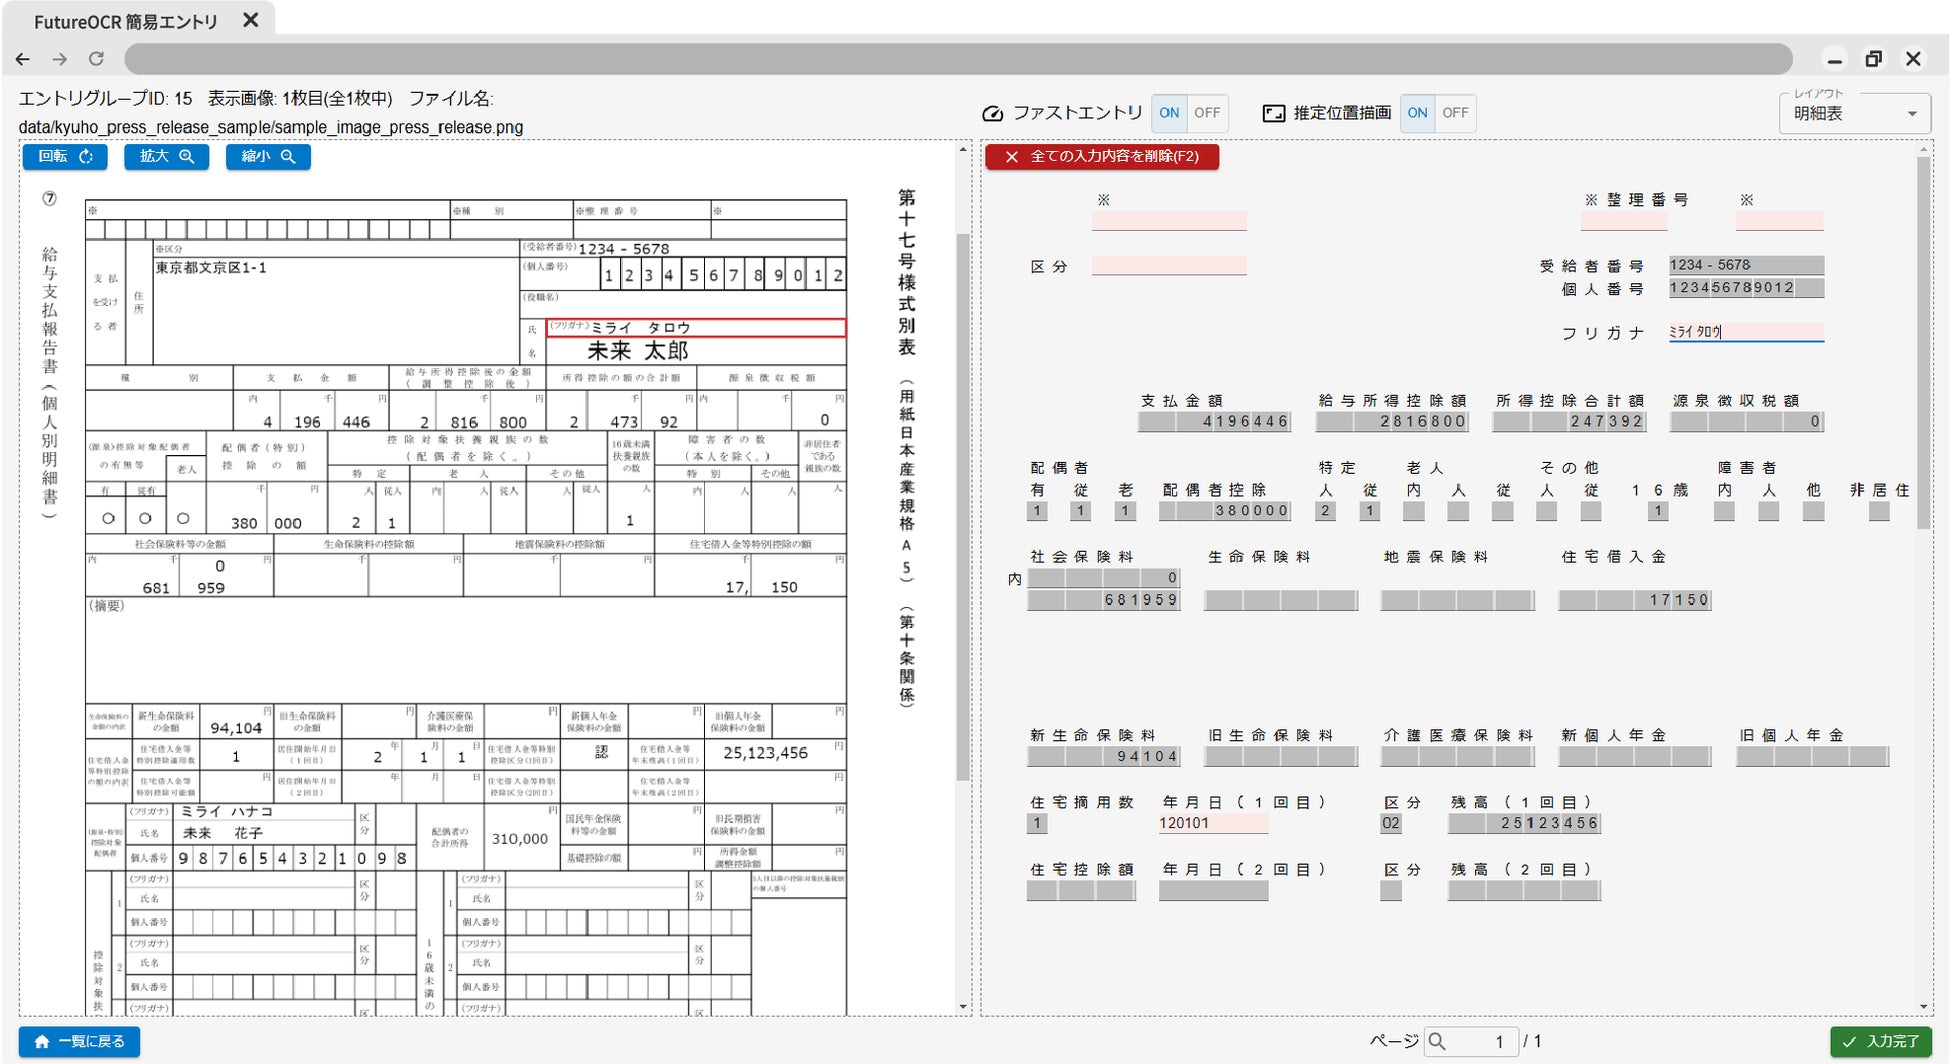Finish entry with the 入力完了 button

pos(1881,1041)
